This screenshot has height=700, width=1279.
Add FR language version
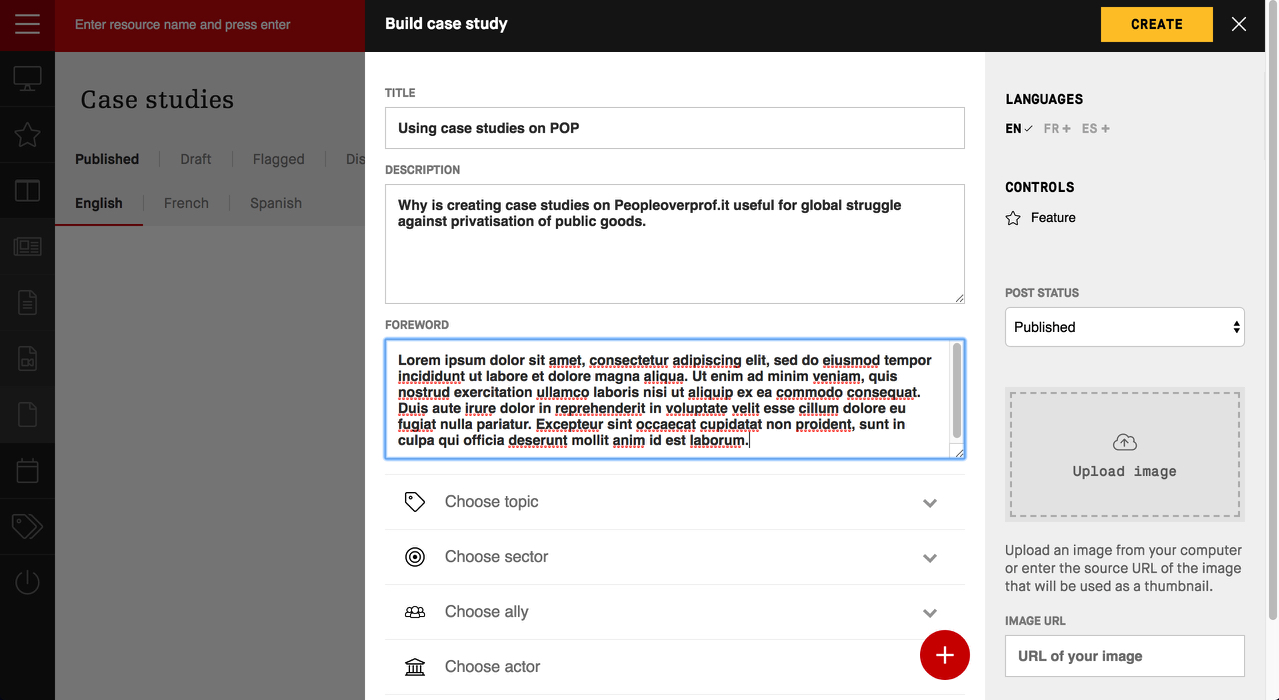click(x=1057, y=128)
